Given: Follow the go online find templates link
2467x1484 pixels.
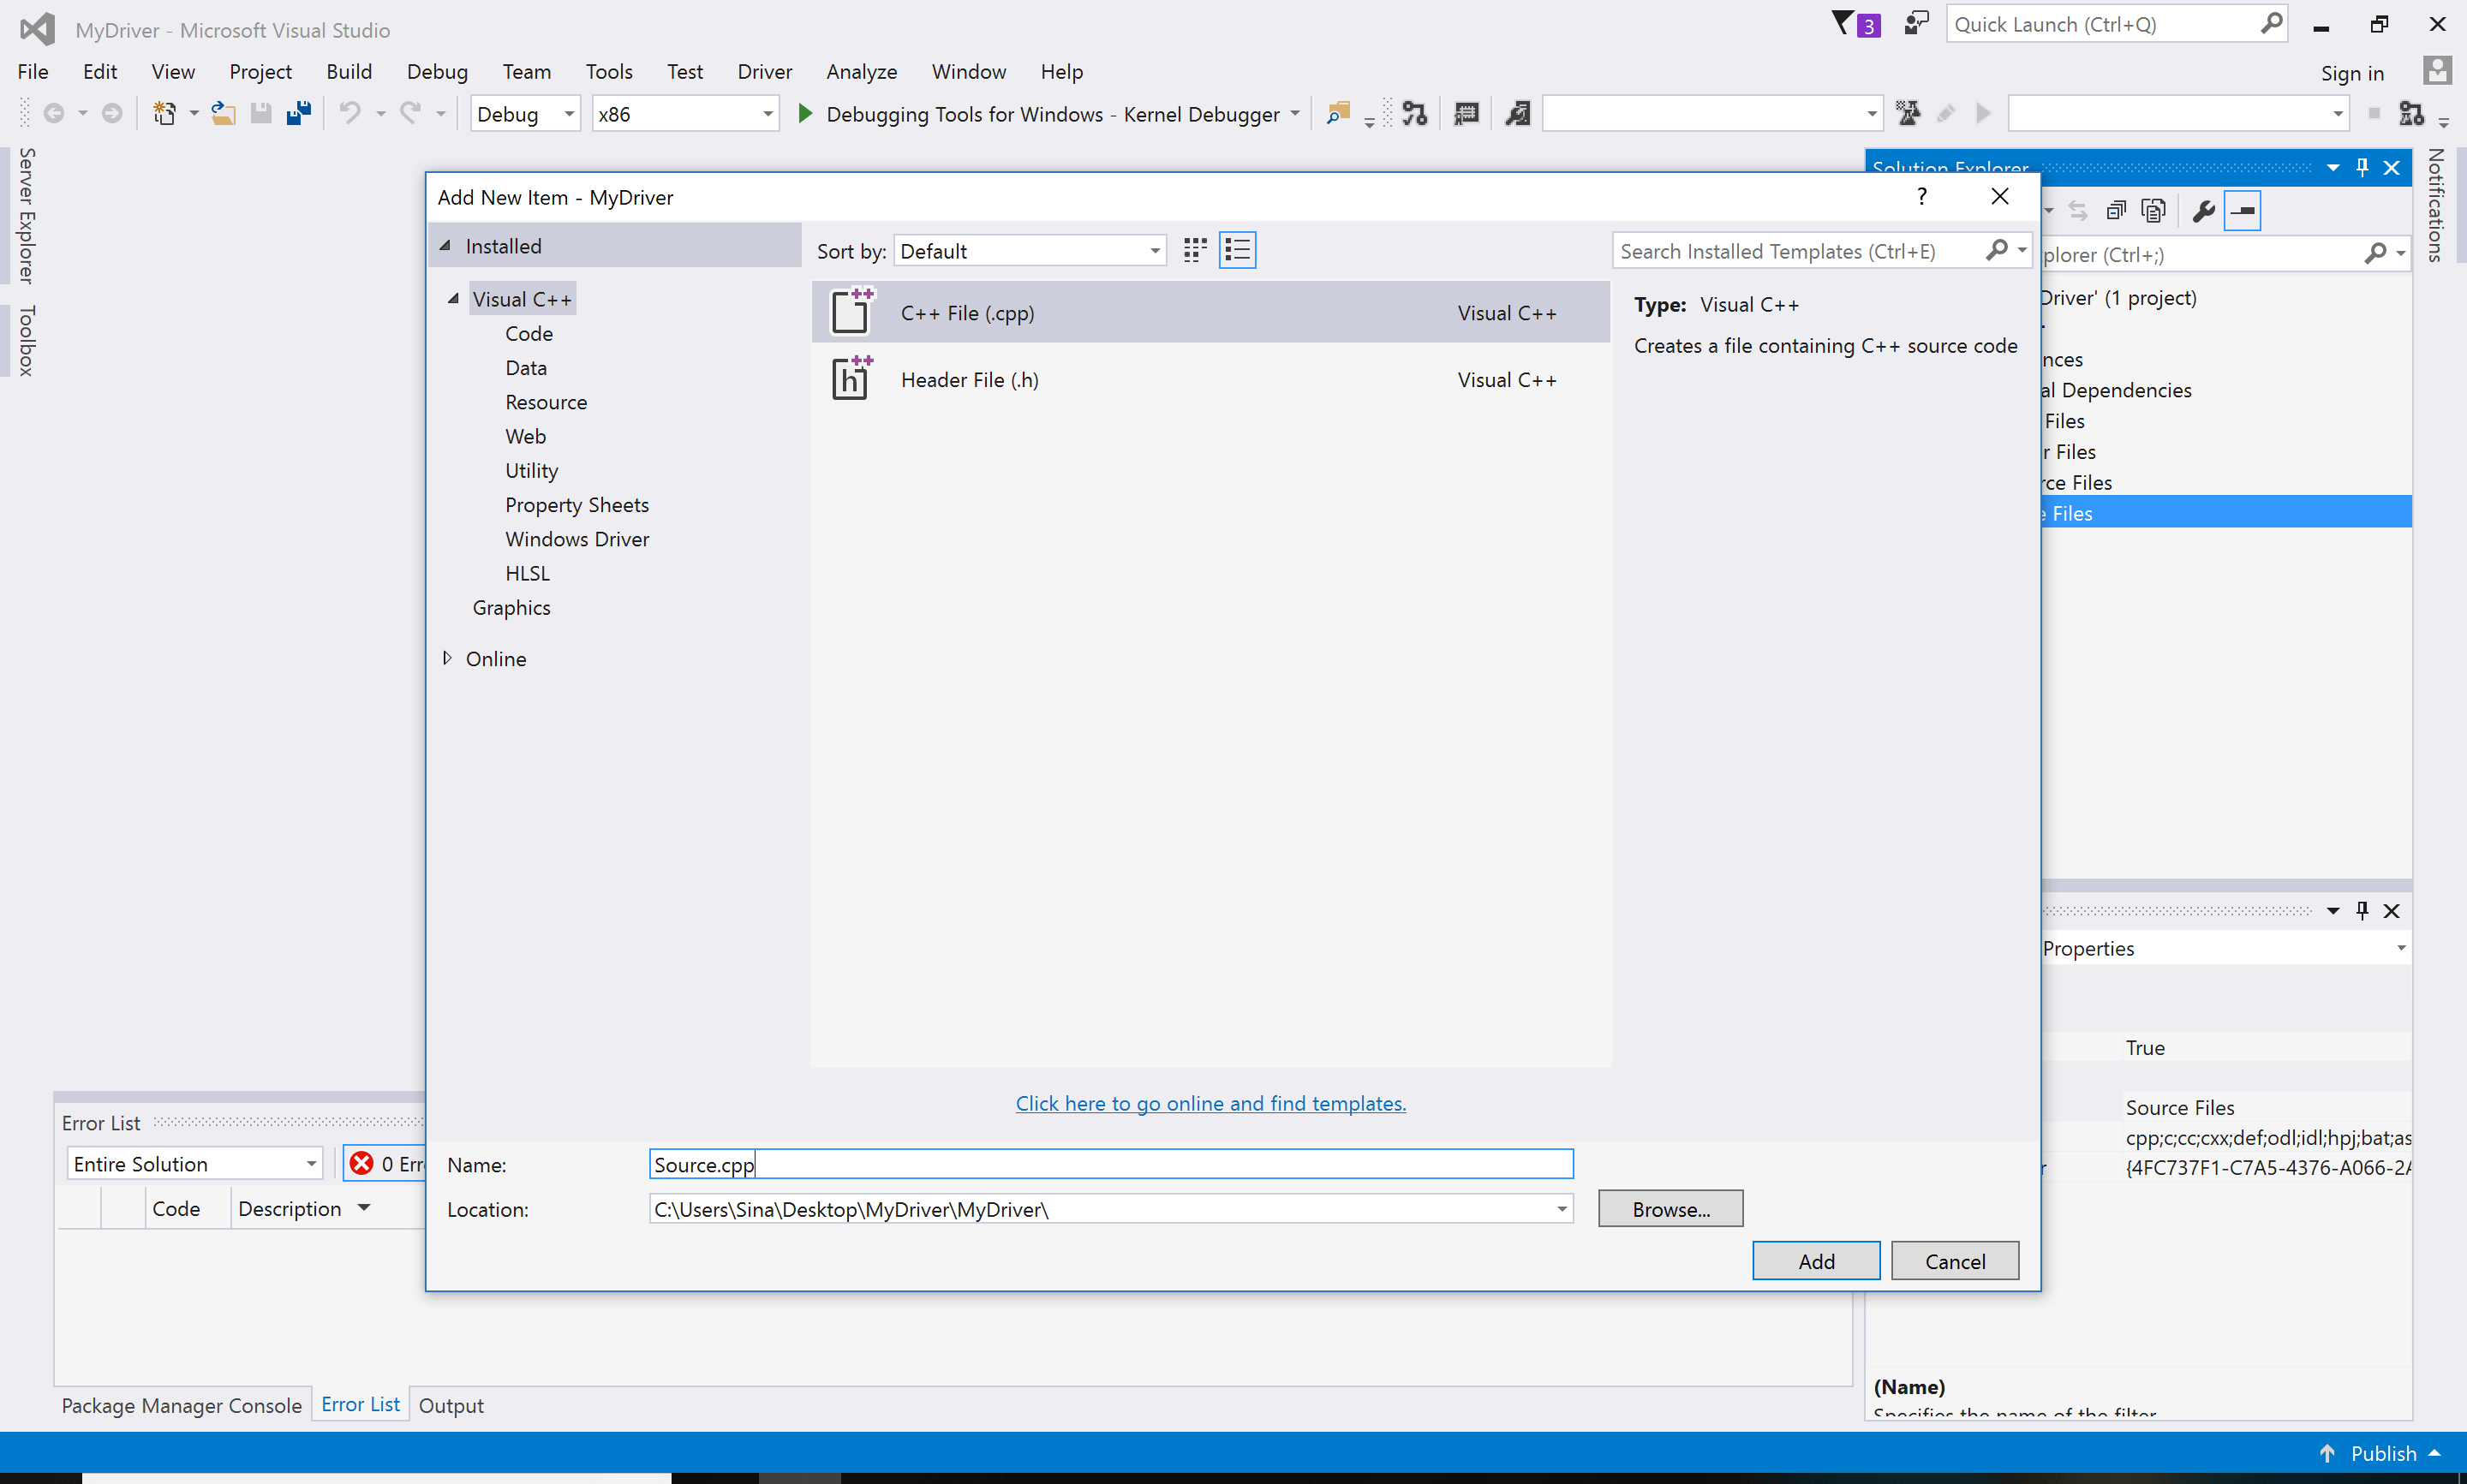Looking at the screenshot, I should coord(1210,1103).
